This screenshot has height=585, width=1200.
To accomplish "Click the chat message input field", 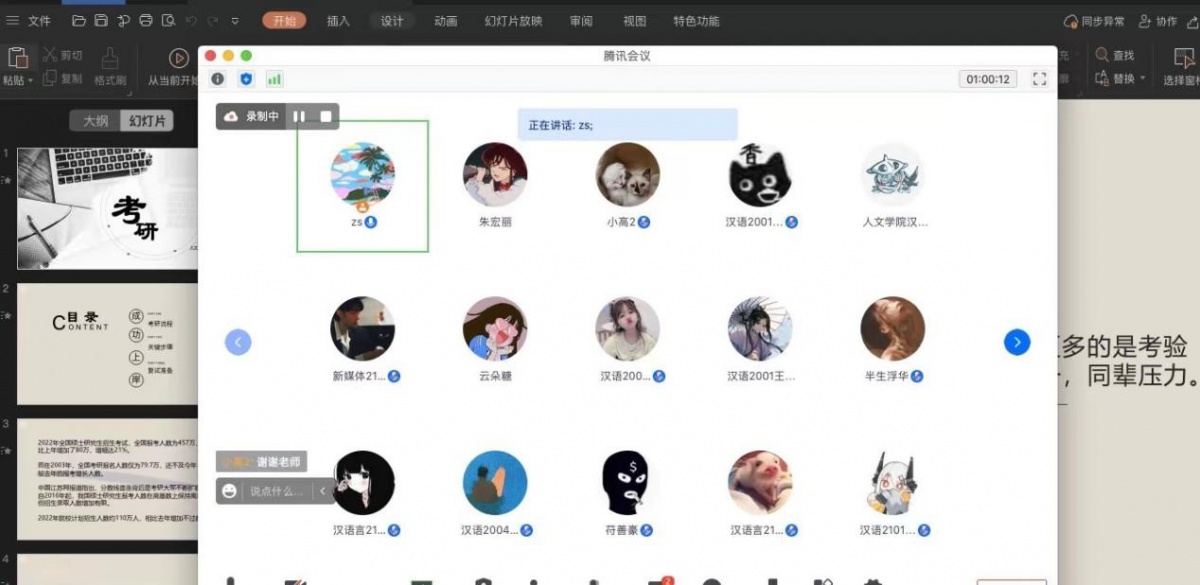I will point(277,491).
